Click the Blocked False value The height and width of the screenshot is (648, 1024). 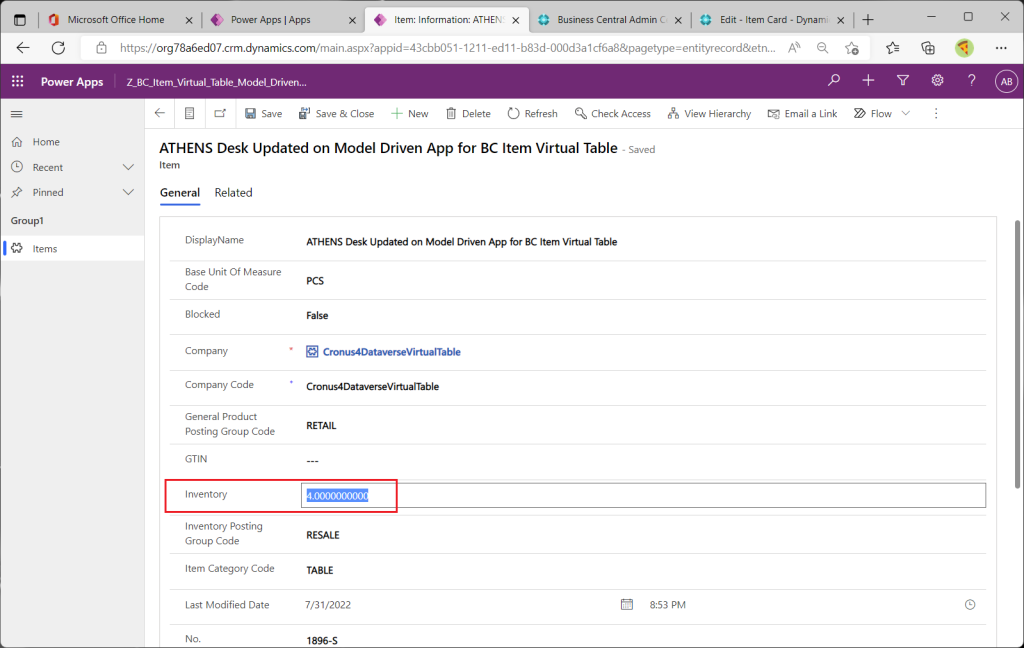point(317,316)
